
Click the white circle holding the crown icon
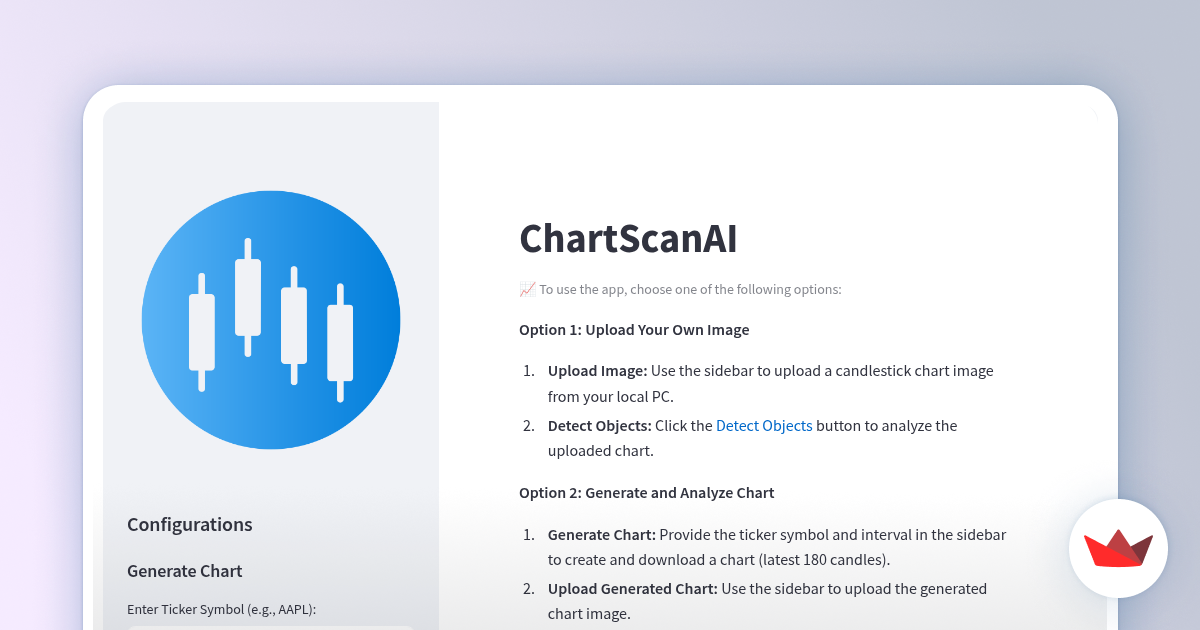click(x=1118, y=548)
